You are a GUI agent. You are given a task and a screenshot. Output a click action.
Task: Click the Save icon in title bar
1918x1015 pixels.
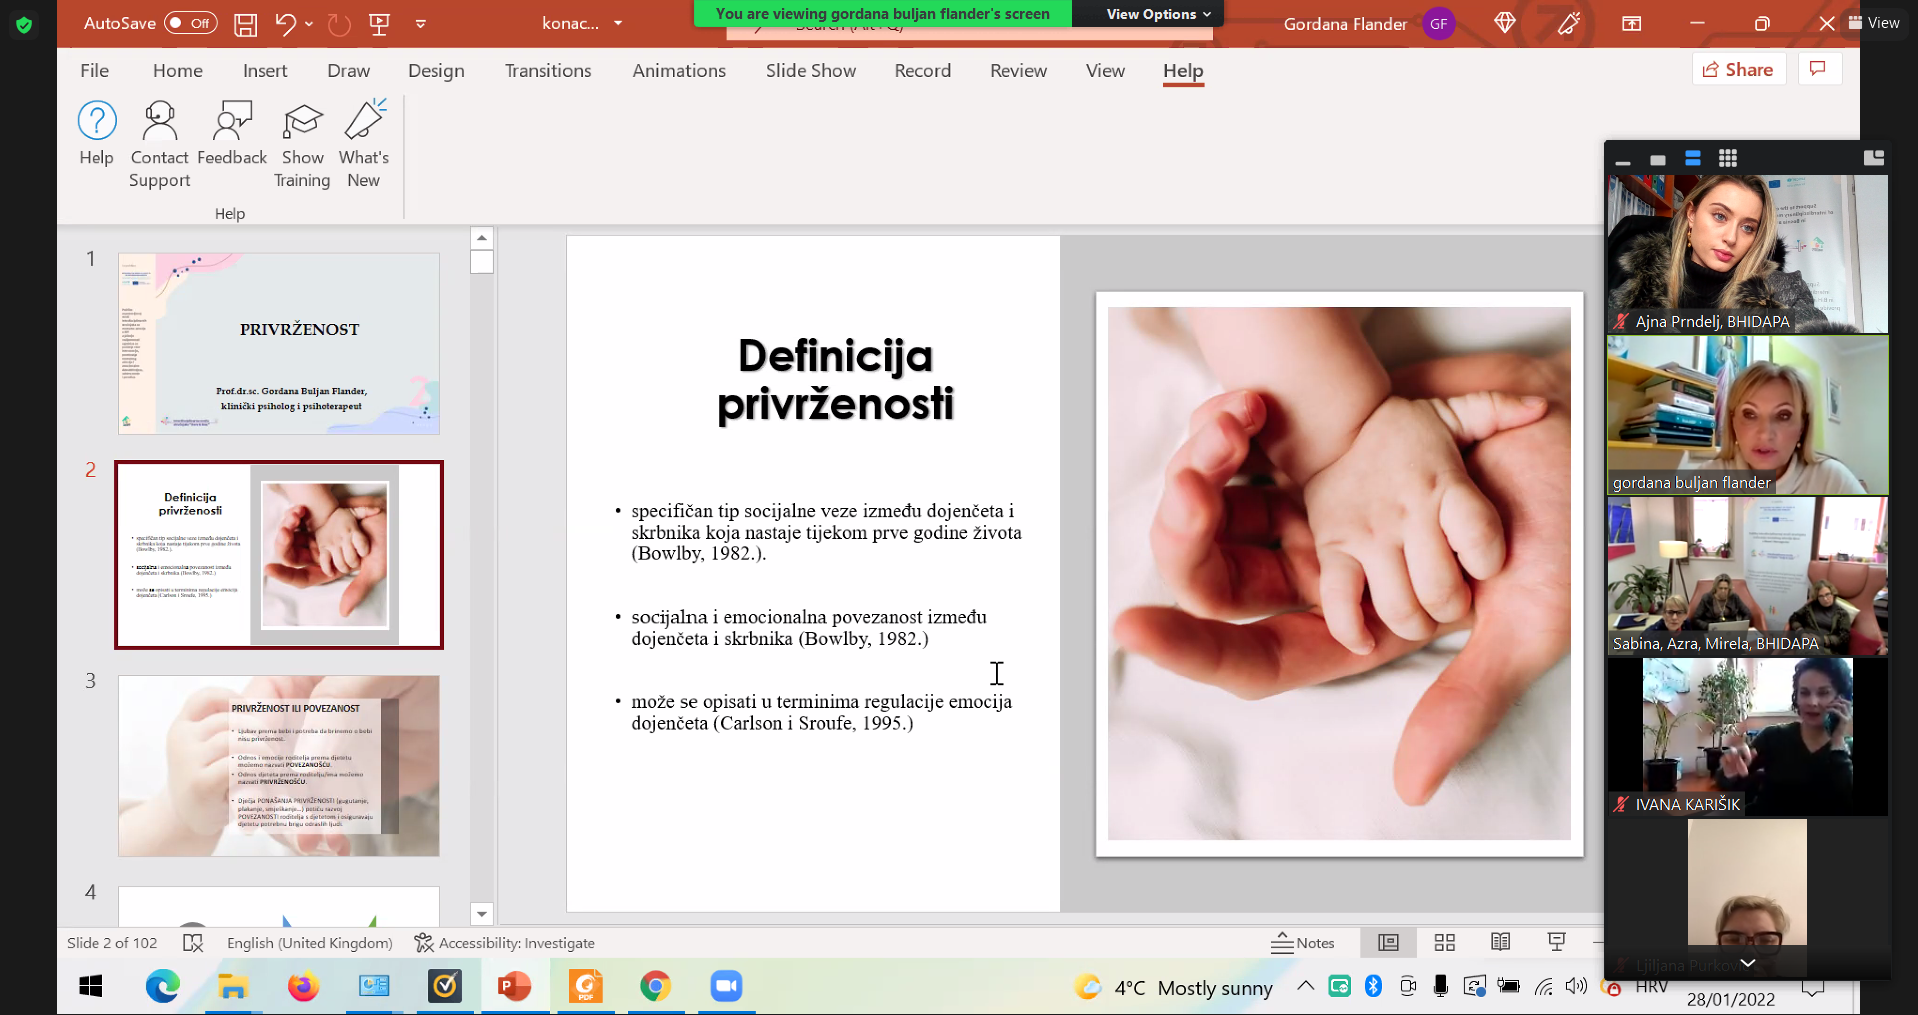point(245,24)
